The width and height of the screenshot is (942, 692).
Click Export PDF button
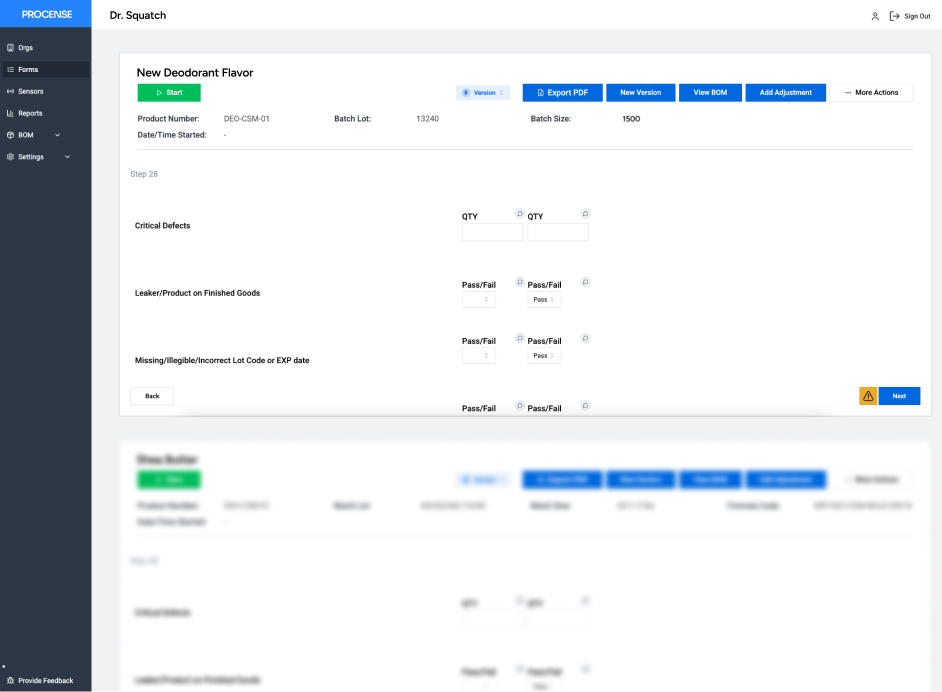click(562, 93)
